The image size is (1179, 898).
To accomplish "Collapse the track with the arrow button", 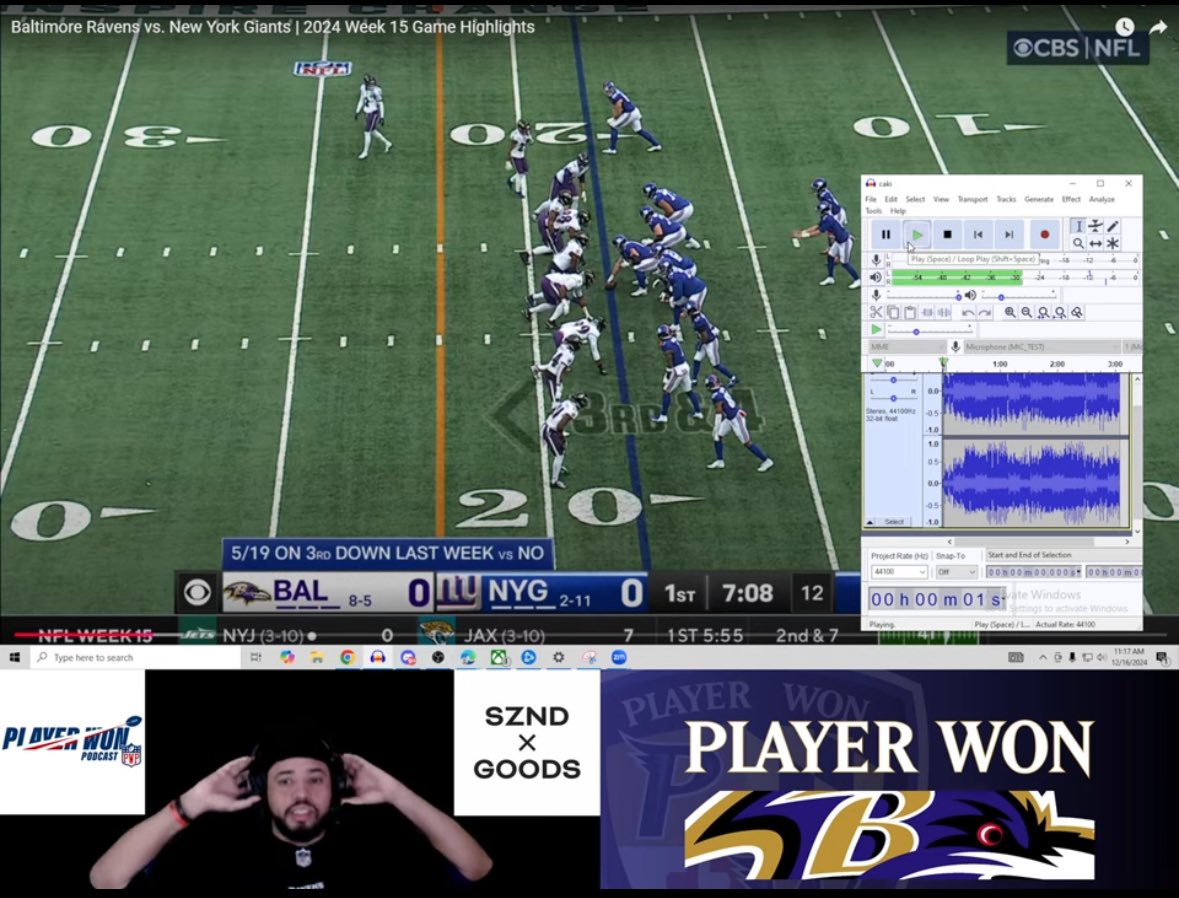I will (870, 521).
